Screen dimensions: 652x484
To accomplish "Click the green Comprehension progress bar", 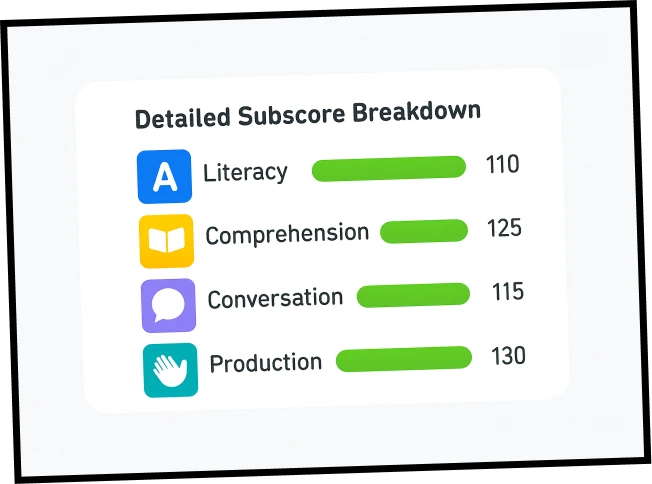I will [x=424, y=231].
